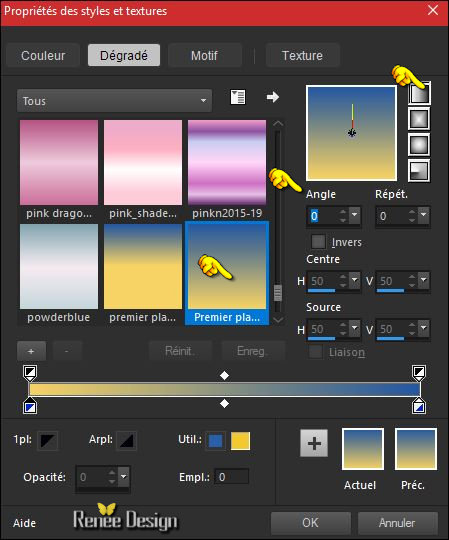Switch to the Texture tab
The width and height of the screenshot is (449, 540).
[x=302, y=55]
